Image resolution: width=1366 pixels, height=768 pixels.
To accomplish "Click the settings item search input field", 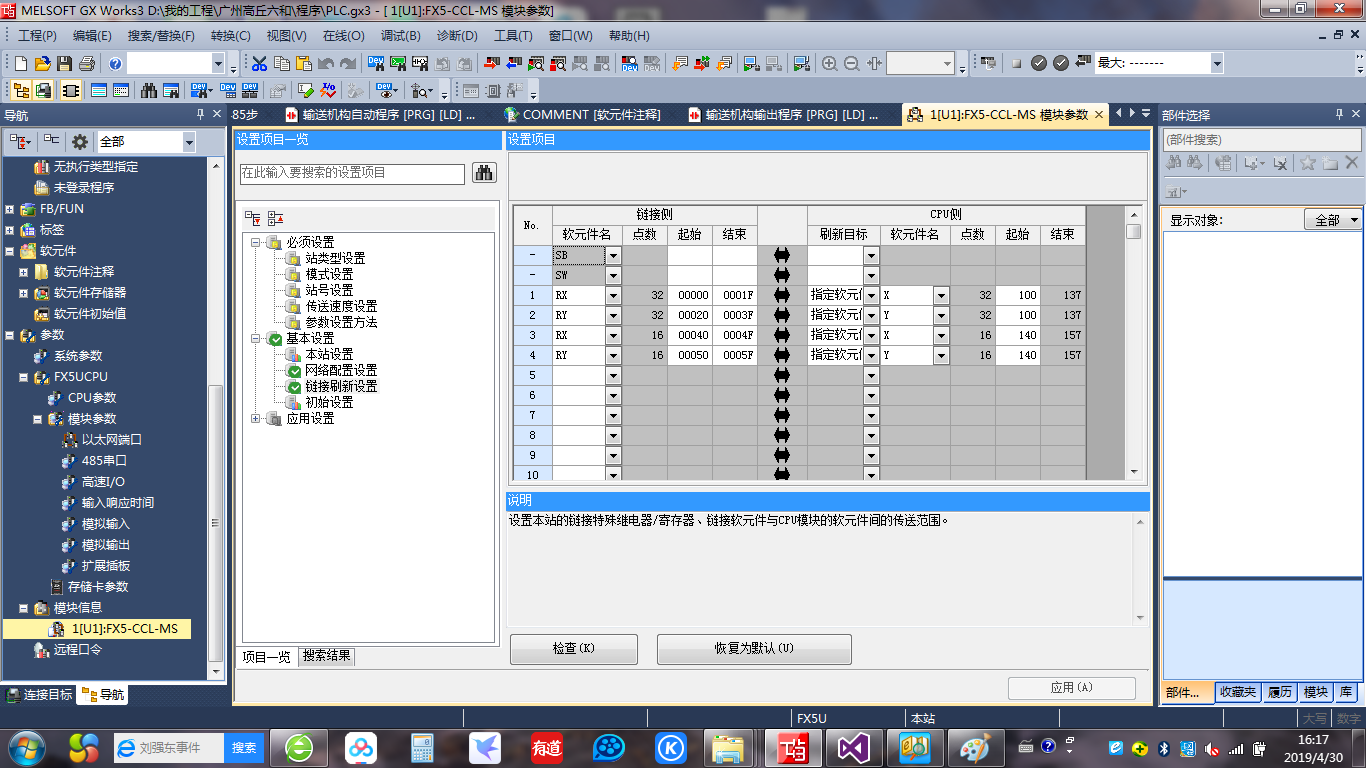I will (x=352, y=173).
